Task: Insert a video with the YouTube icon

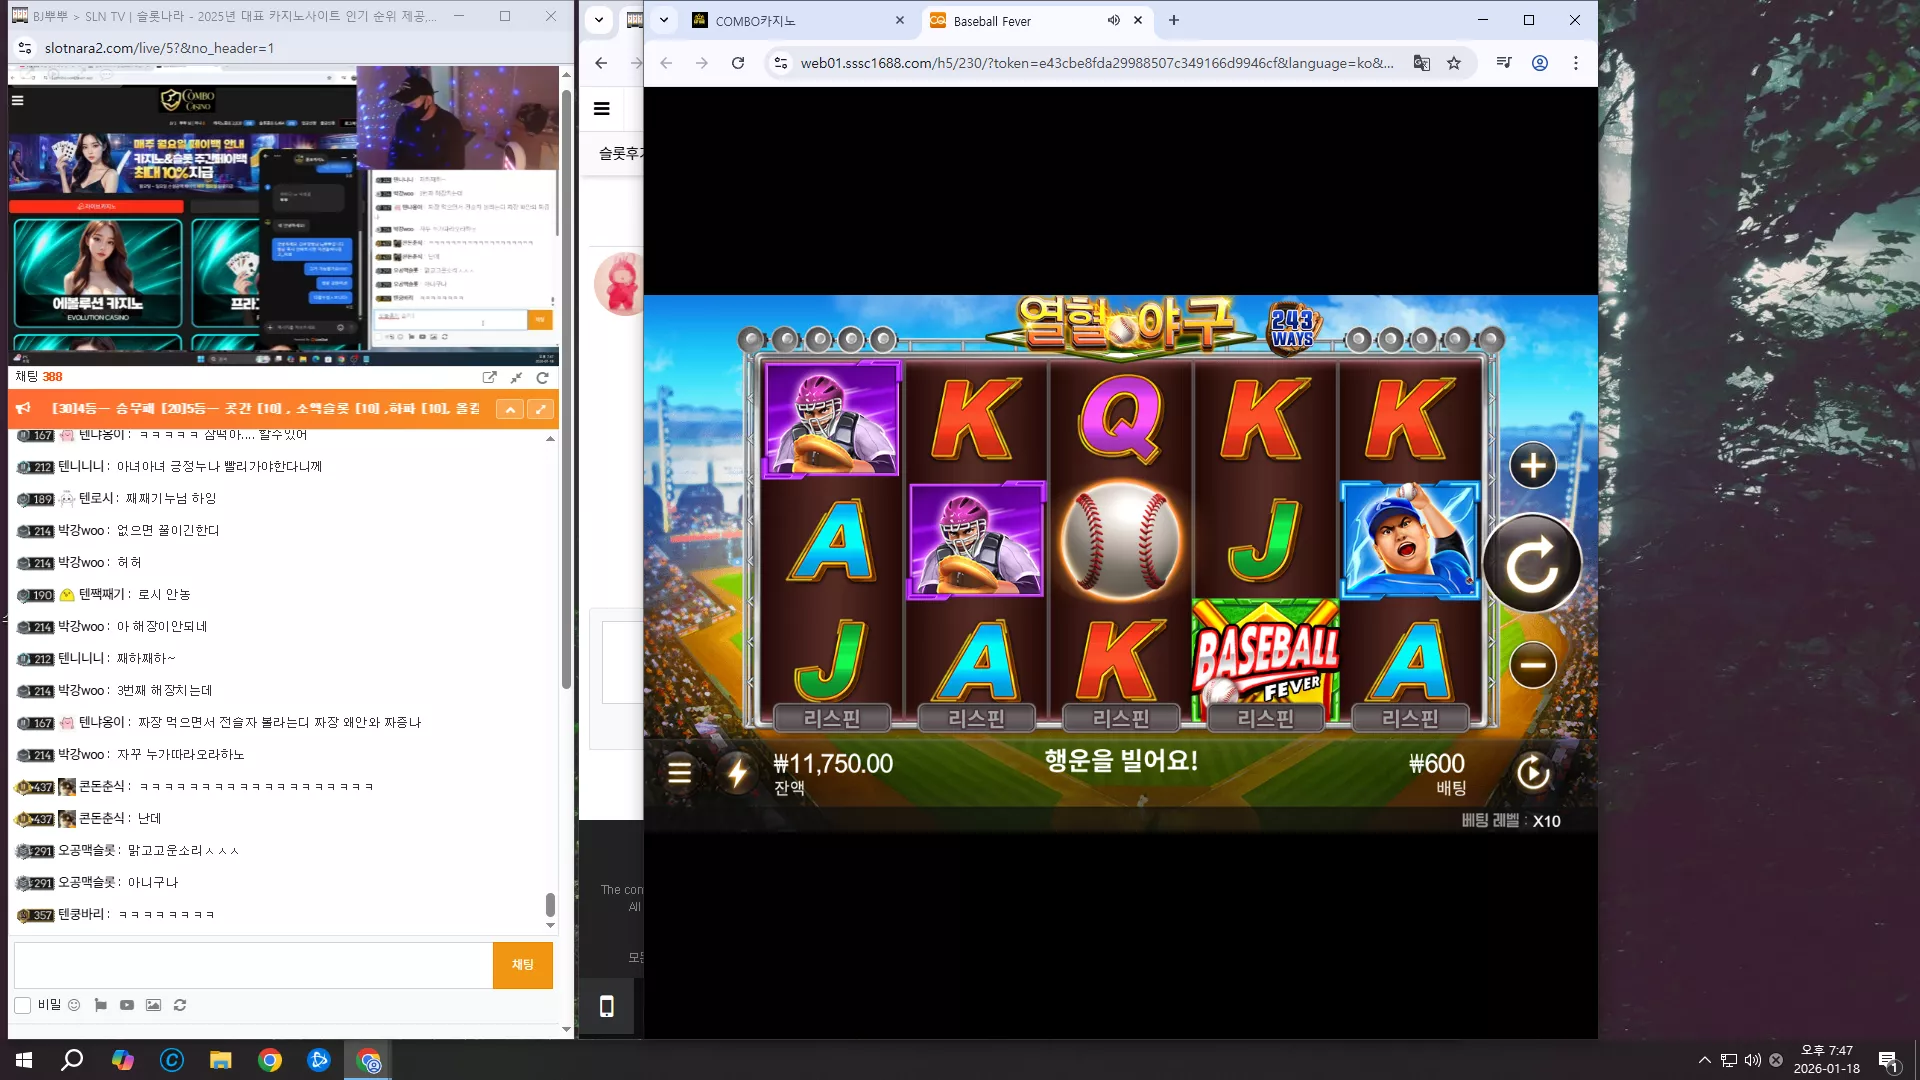Action: coord(127,1005)
